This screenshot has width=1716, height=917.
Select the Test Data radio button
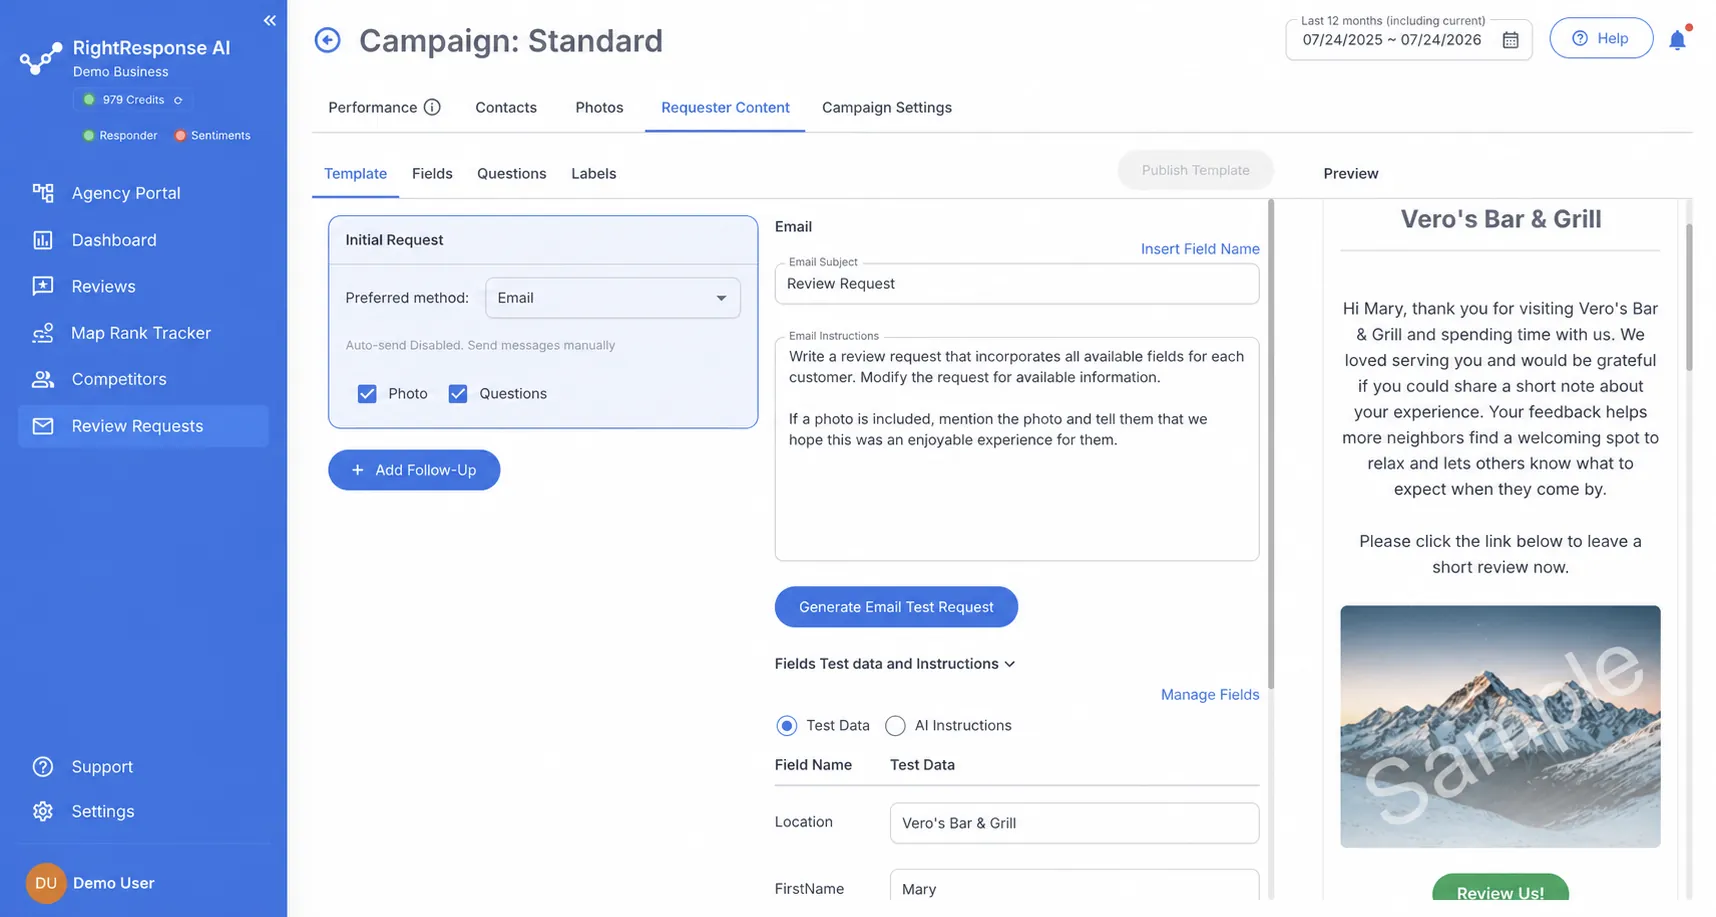click(787, 726)
